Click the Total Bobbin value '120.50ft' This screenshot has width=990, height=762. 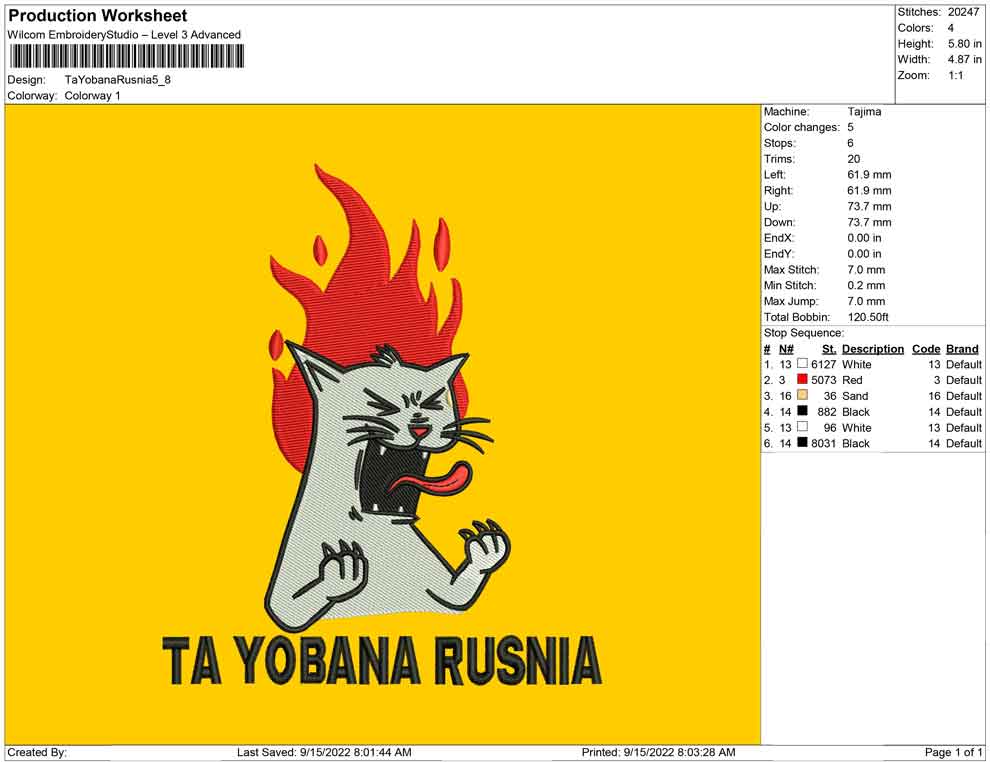[868, 317]
